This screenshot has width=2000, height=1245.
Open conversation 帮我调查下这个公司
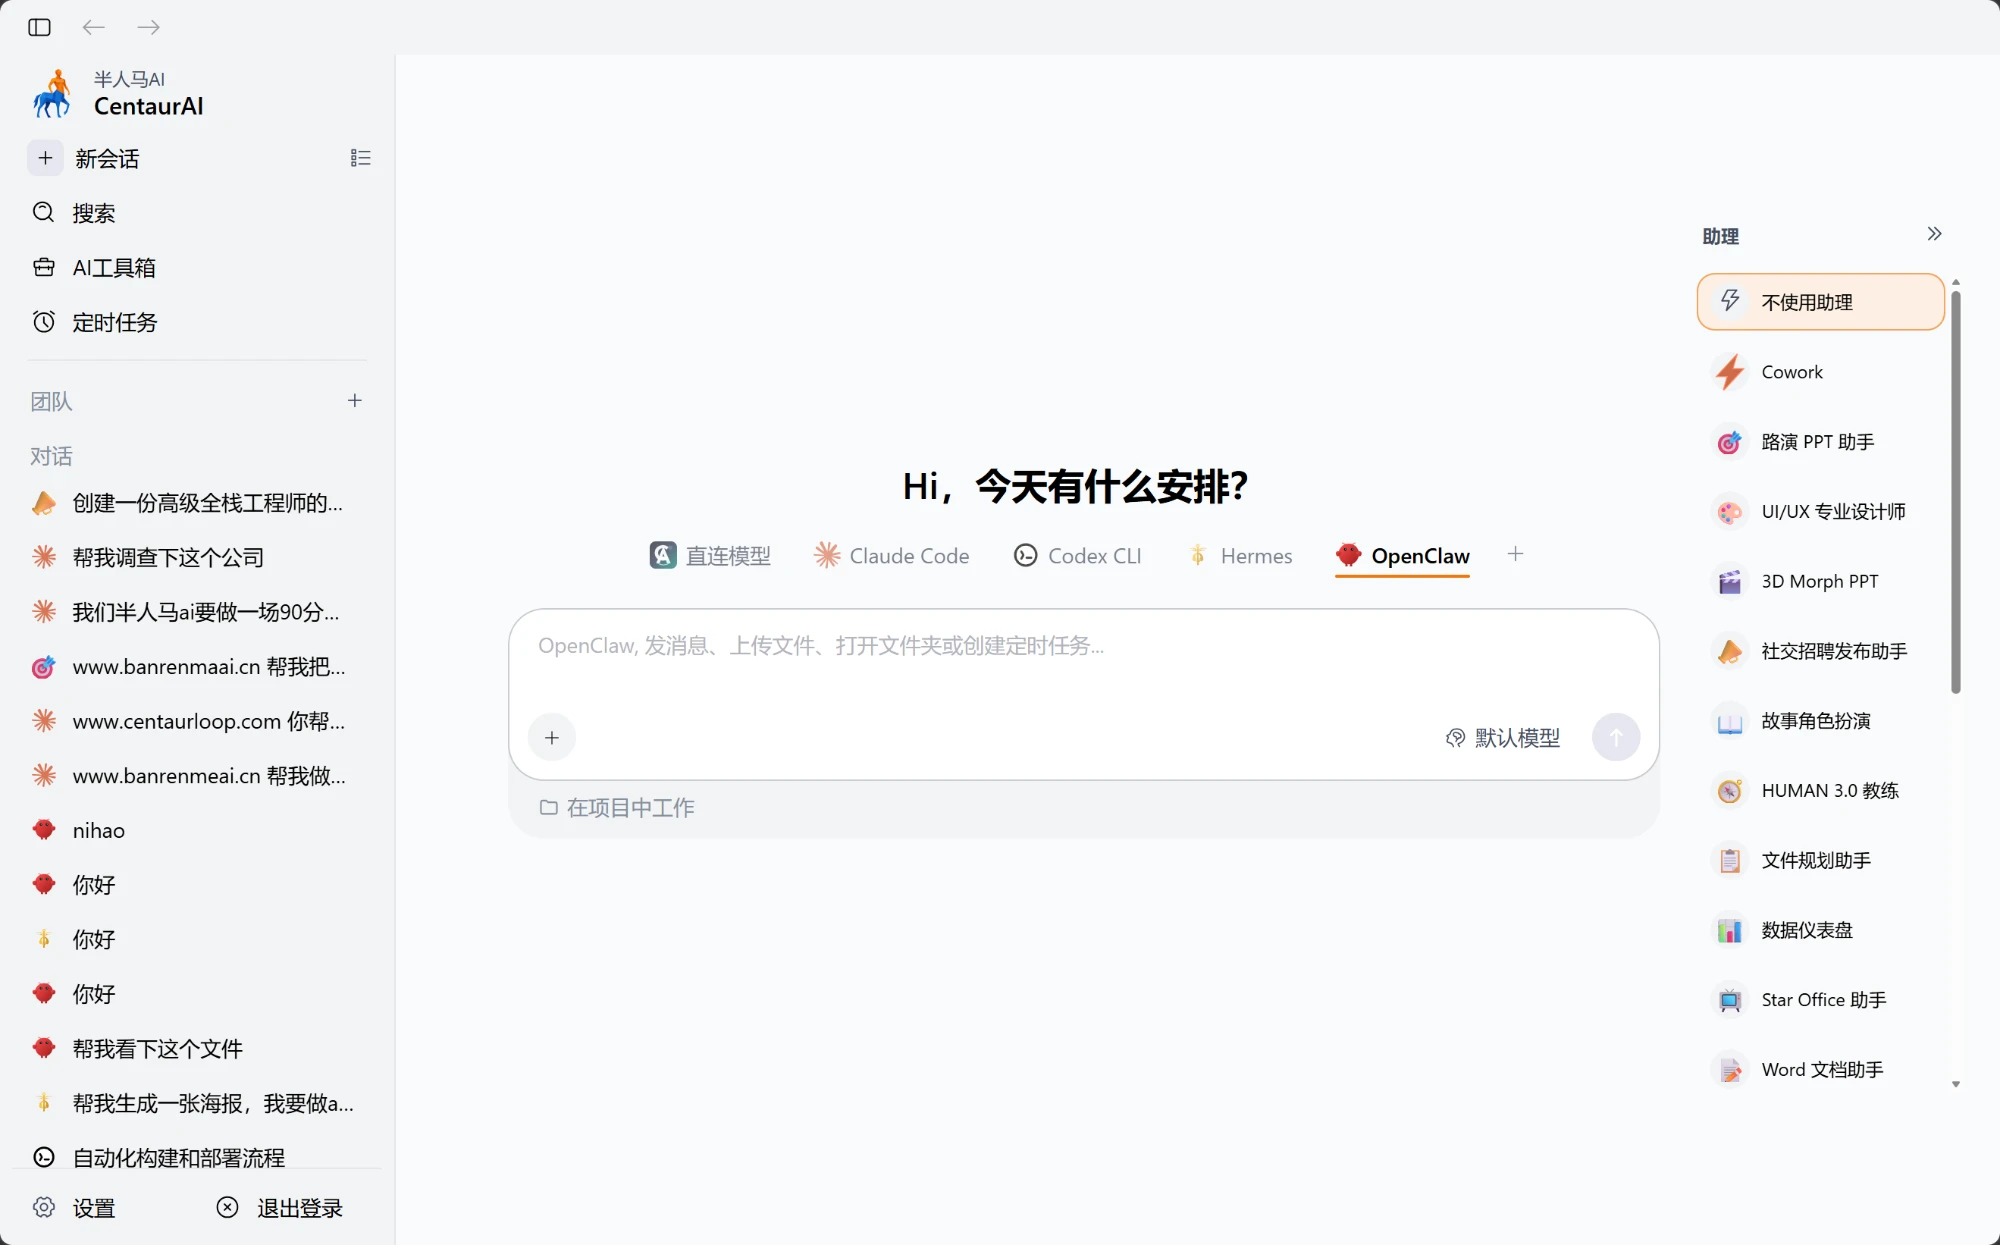[198, 557]
